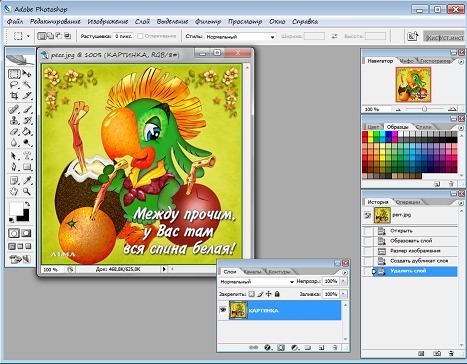Screen dimensions: 467x364
Task: Open the file browser from options bar
Action: 413,36
